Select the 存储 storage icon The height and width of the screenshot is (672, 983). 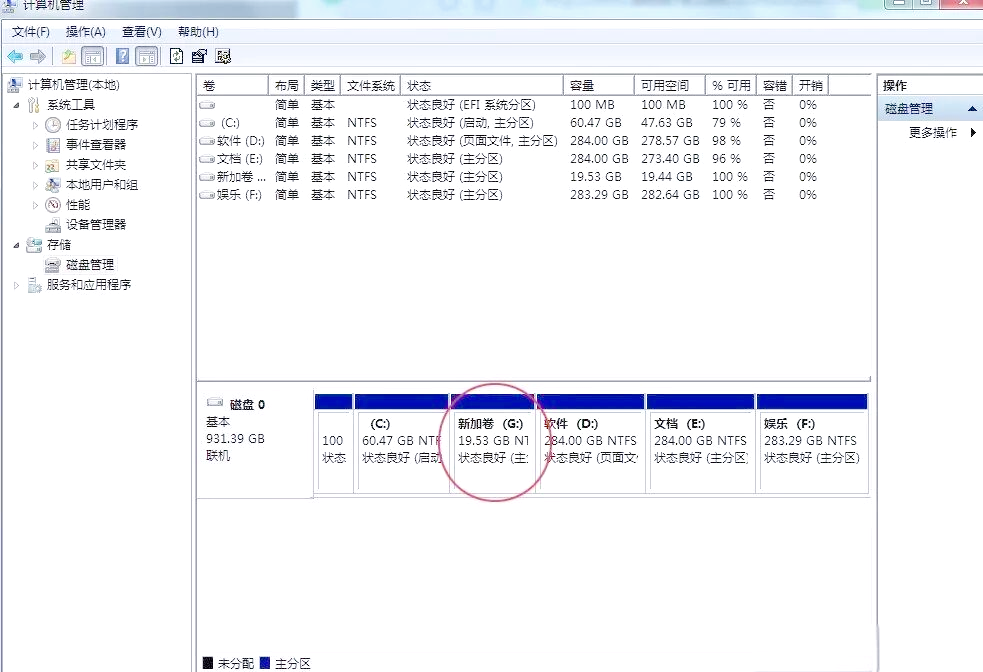(x=34, y=245)
